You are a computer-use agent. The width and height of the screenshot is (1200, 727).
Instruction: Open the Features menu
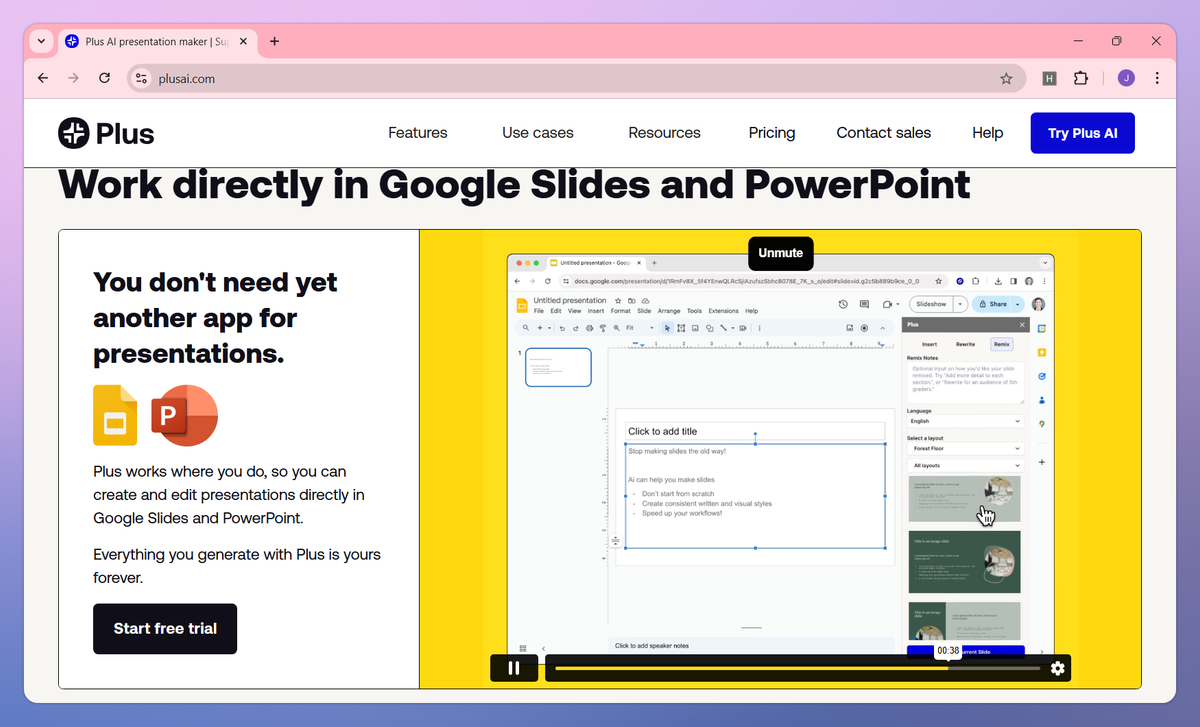[x=417, y=133]
